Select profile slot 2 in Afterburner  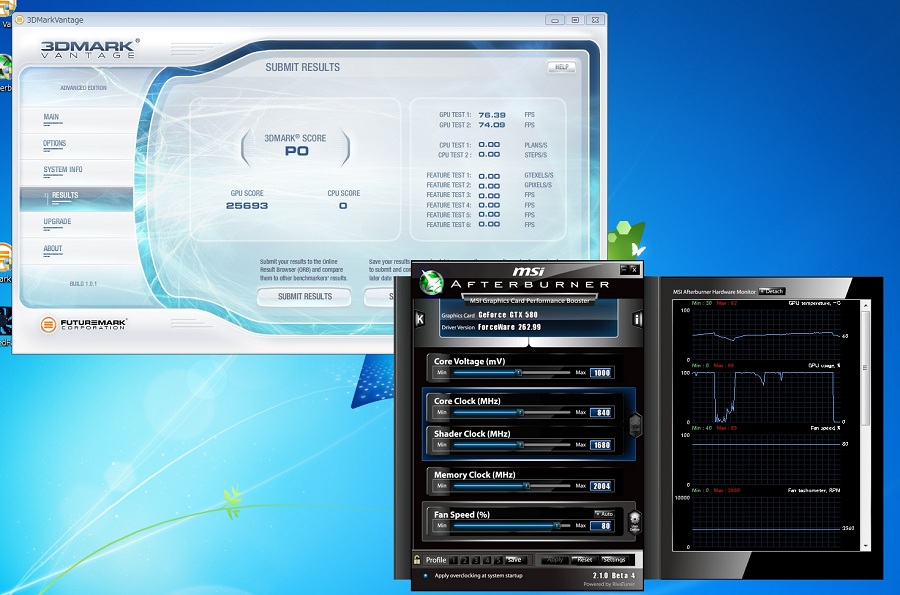coord(465,560)
